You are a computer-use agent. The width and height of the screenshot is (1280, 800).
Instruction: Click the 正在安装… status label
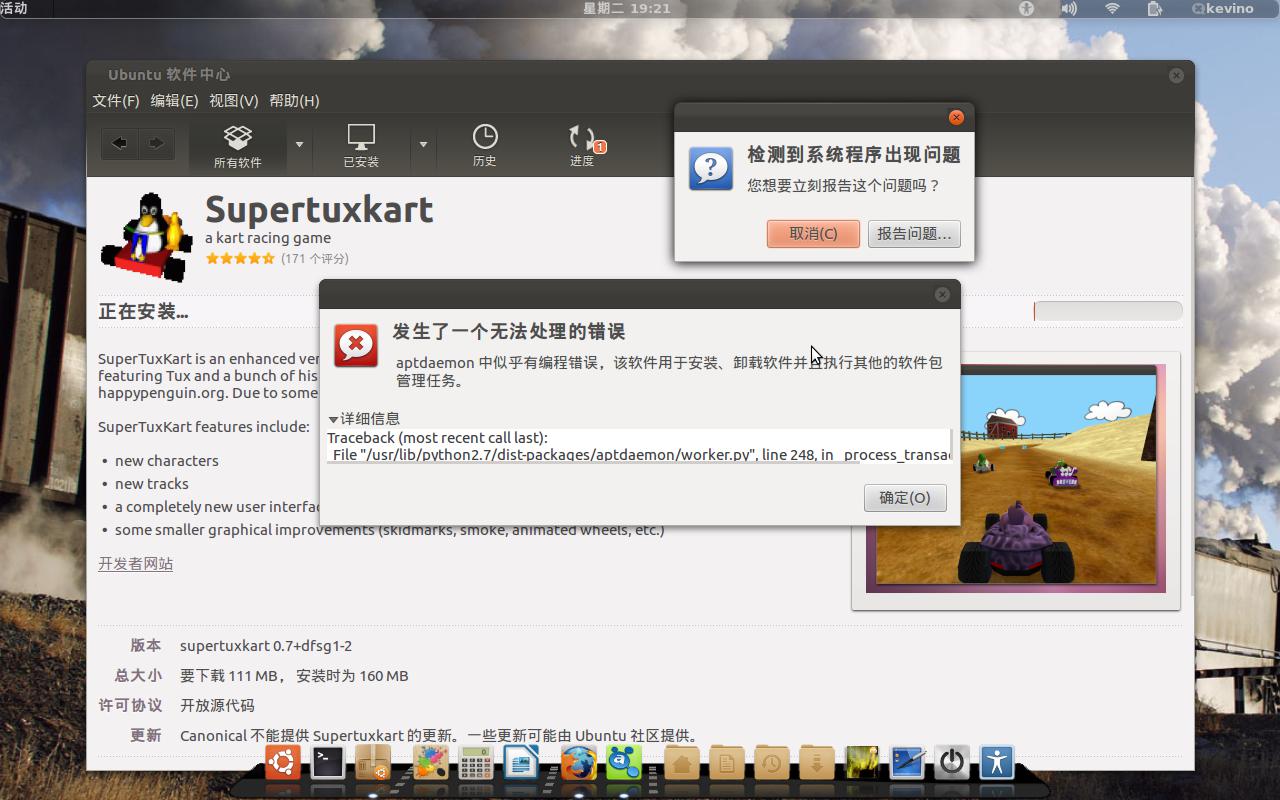point(143,312)
